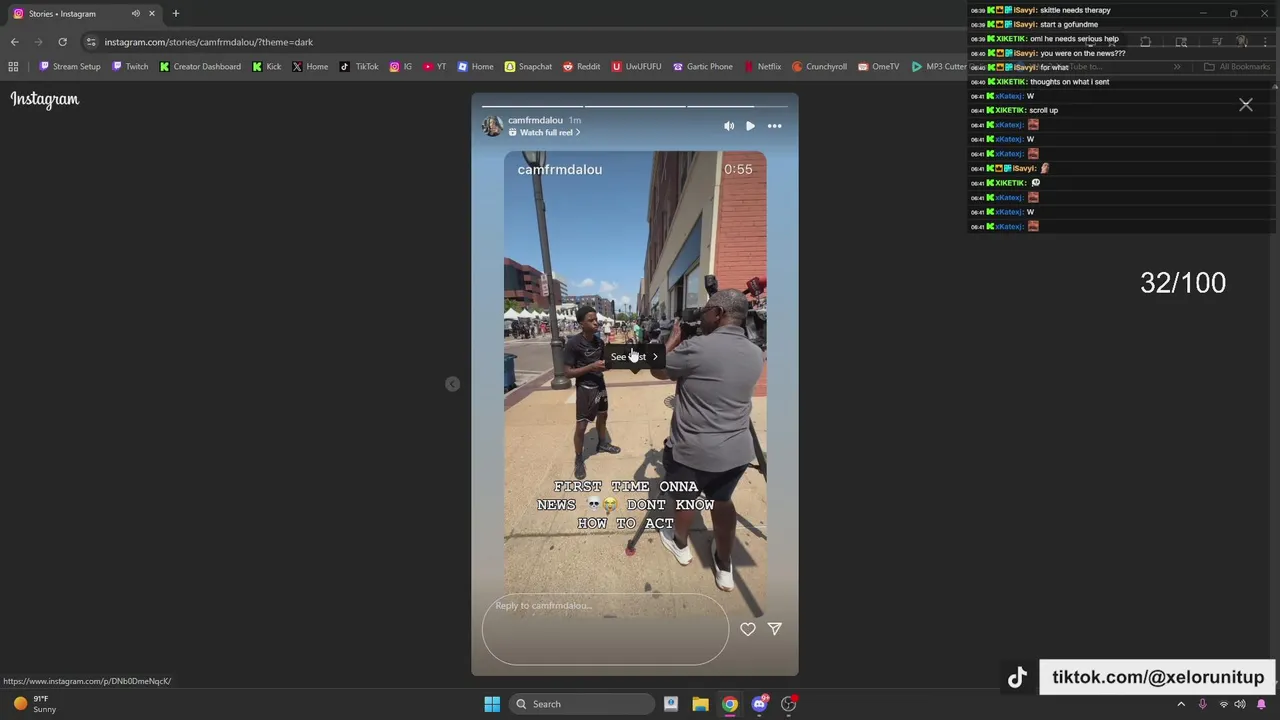The image size is (1280, 720).
Task: Open the Windows Start menu
Action: pyautogui.click(x=492, y=704)
